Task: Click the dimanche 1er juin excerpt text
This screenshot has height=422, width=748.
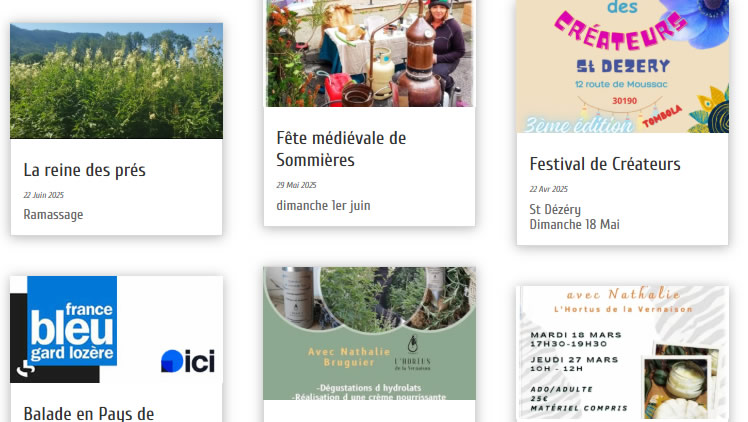Action: tap(323, 206)
